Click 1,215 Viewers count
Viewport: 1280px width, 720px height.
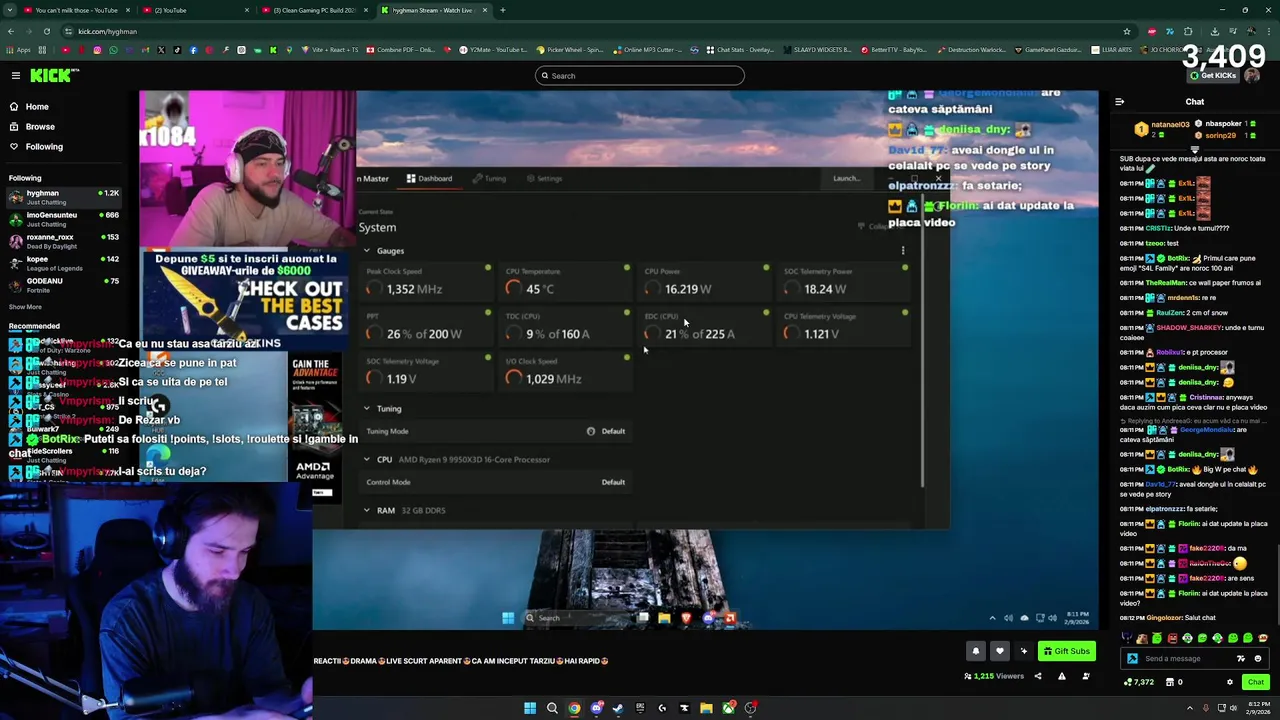pyautogui.click(x=995, y=677)
